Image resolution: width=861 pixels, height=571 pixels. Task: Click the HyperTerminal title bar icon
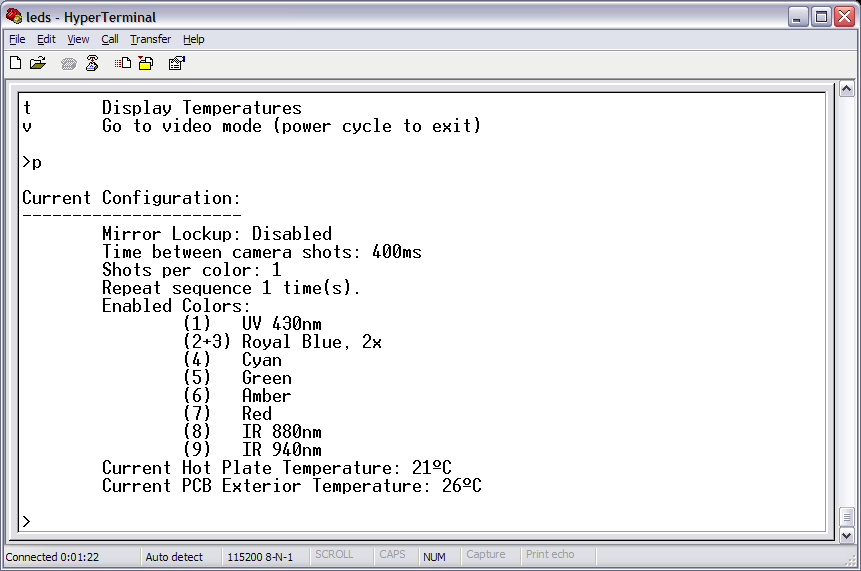pos(13,17)
